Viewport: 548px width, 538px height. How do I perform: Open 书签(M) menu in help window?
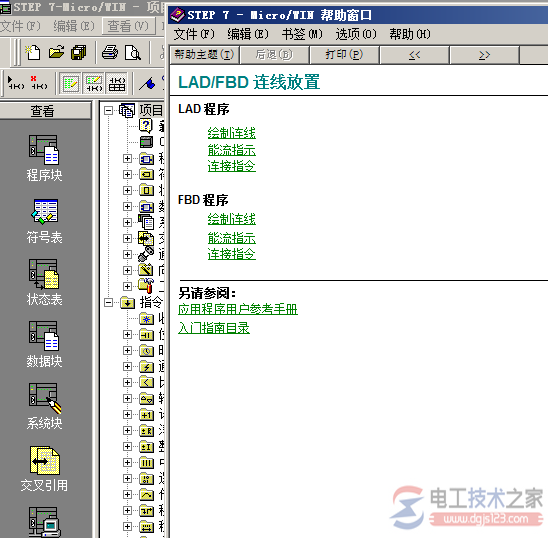[x=302, y=34]
